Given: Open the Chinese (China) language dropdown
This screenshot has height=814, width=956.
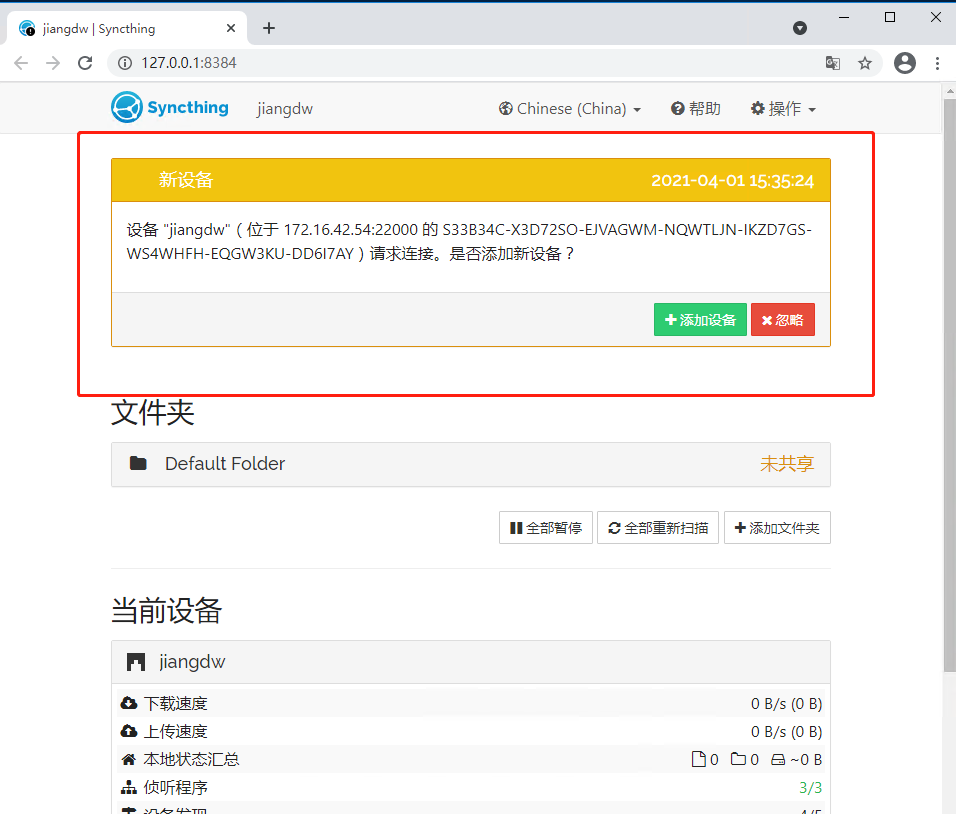Looking at the screenshot, I should (x=569, y=108).
